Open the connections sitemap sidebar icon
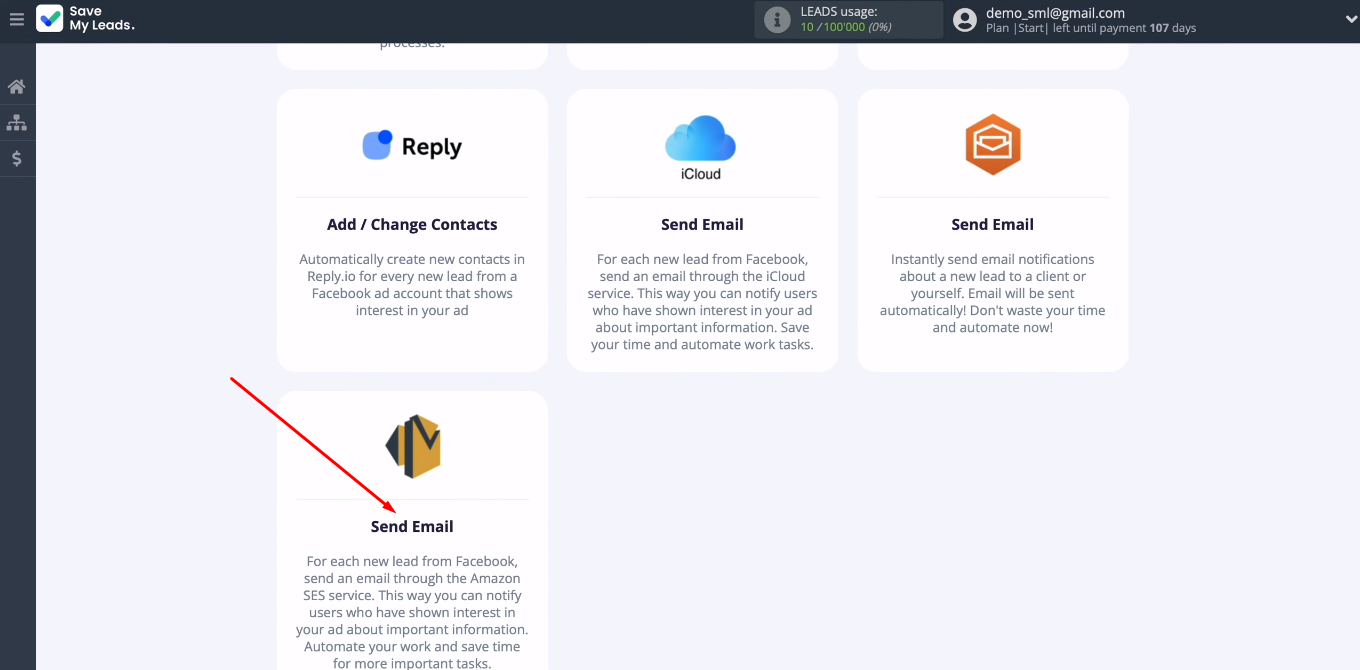1360x670 pixels. [17, 123]
